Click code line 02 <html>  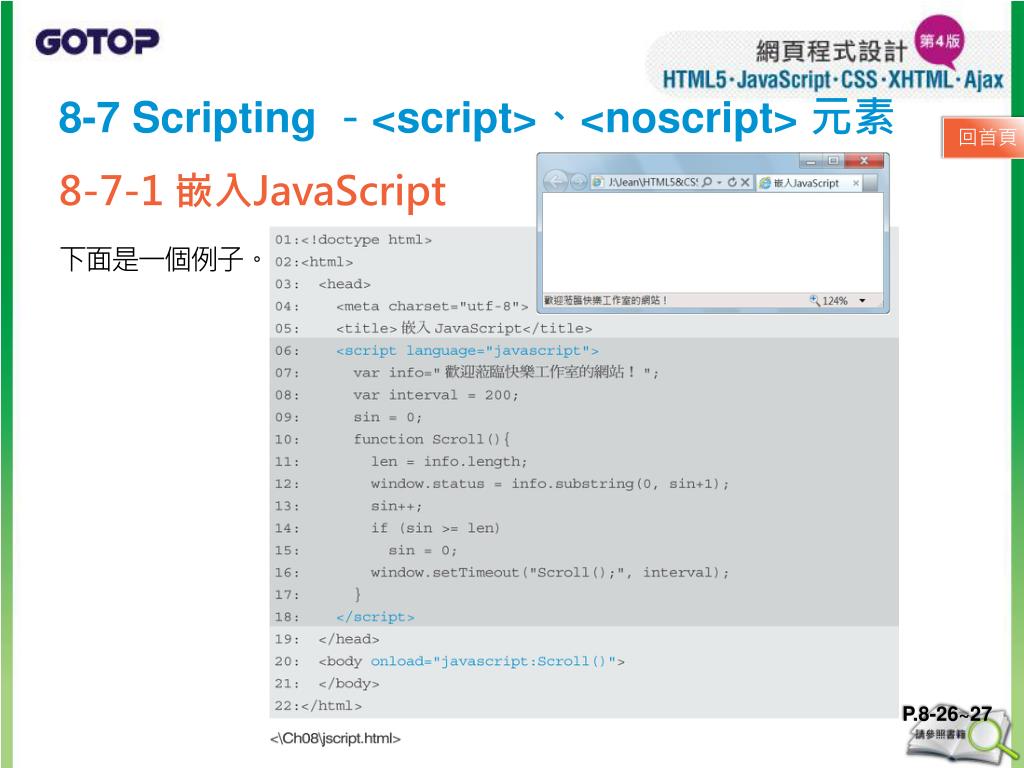click(x=314, y=262)
